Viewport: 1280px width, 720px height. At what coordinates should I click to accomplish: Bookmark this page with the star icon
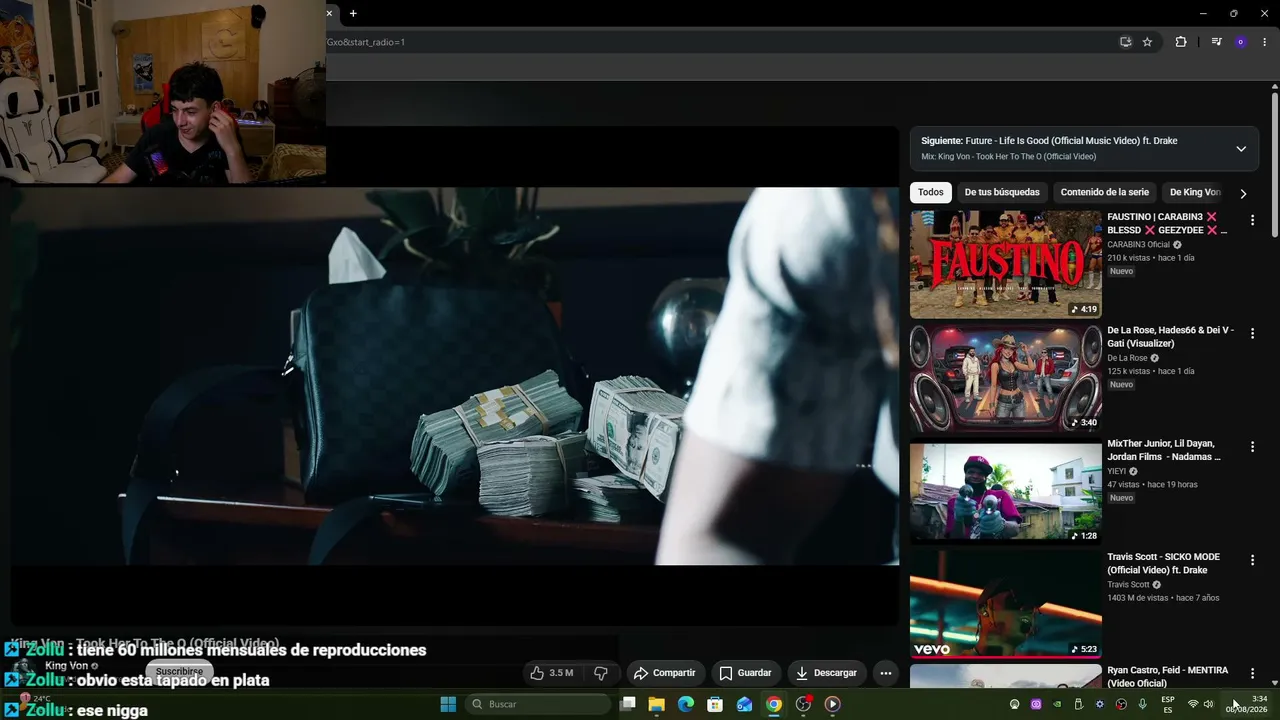tap(1147, 42)
